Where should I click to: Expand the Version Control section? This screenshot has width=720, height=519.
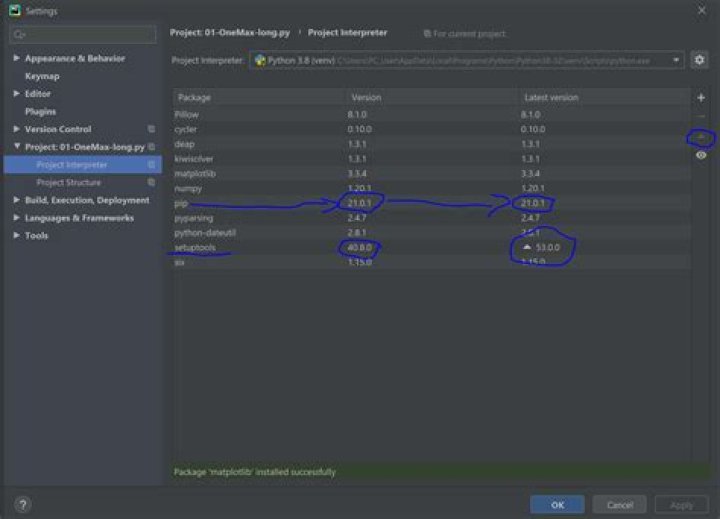click(17, 129)
